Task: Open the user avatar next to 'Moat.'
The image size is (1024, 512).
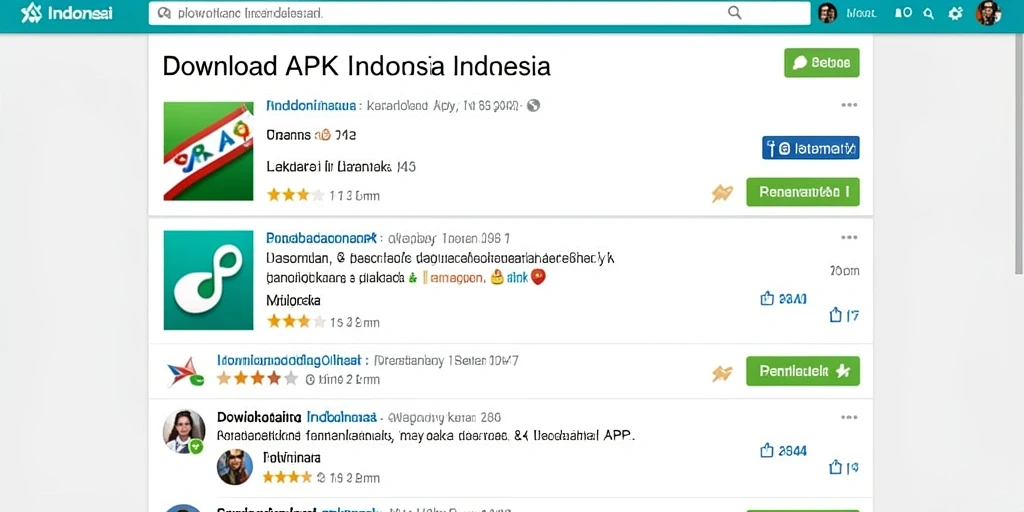Action: tap(827, 13)
